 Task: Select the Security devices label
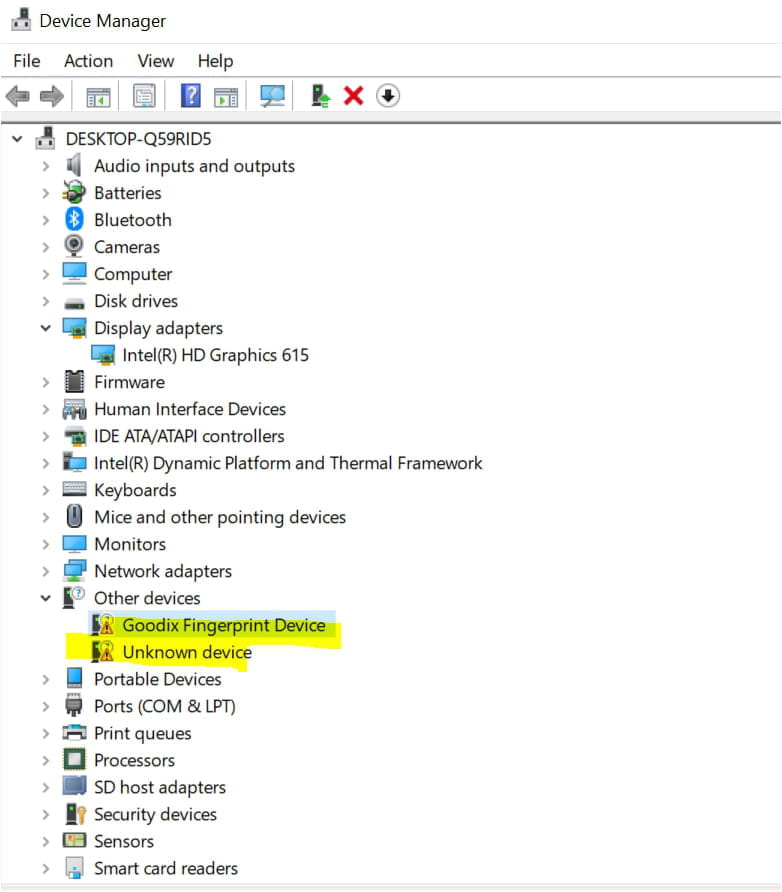pos(155,814)
